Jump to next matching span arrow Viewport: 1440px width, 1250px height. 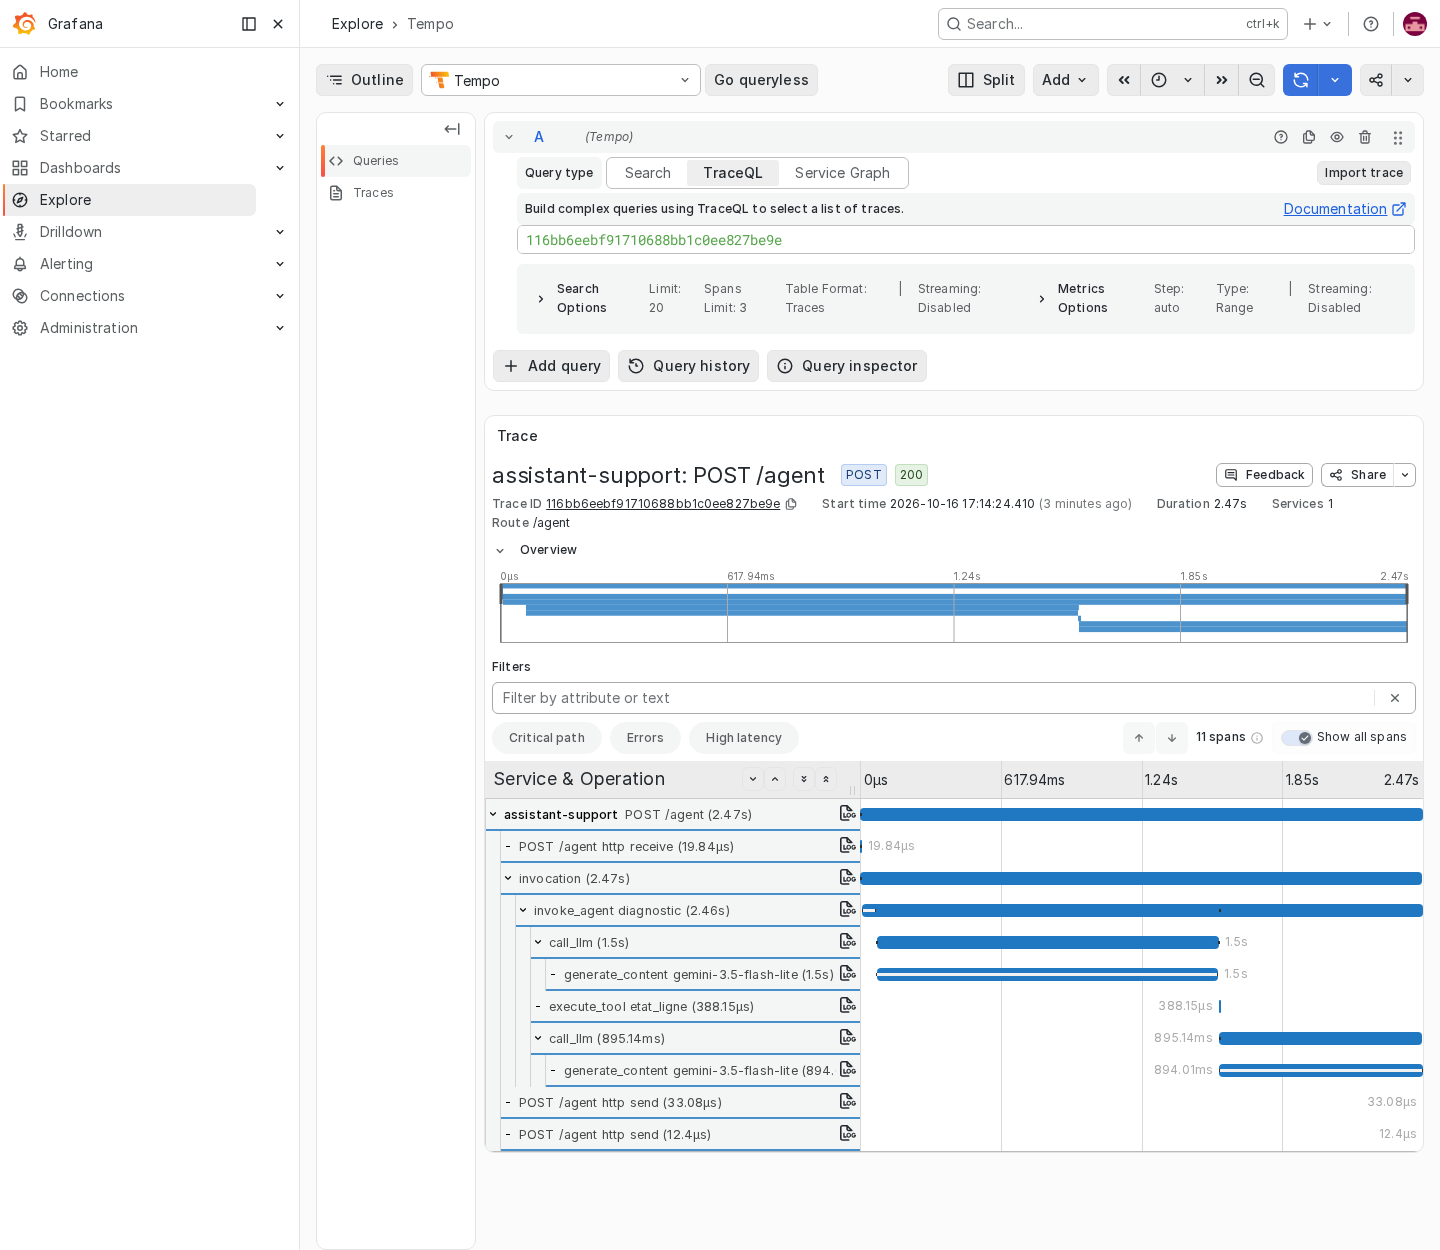[1172, 738]
